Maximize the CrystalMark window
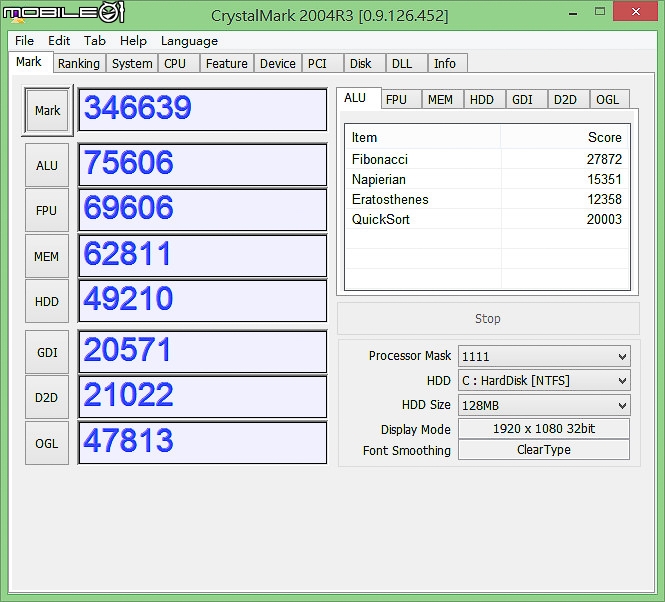 tap(600, 11)
